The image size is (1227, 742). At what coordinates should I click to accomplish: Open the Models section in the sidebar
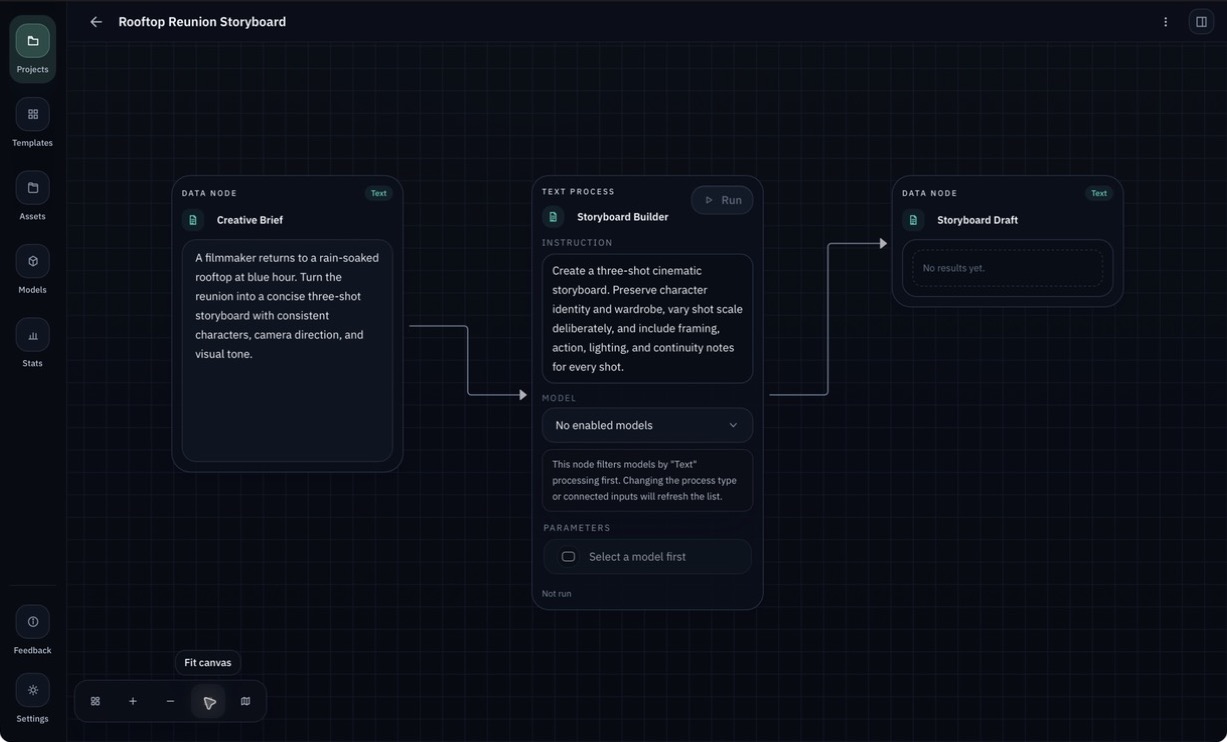[x=32, y=269]
